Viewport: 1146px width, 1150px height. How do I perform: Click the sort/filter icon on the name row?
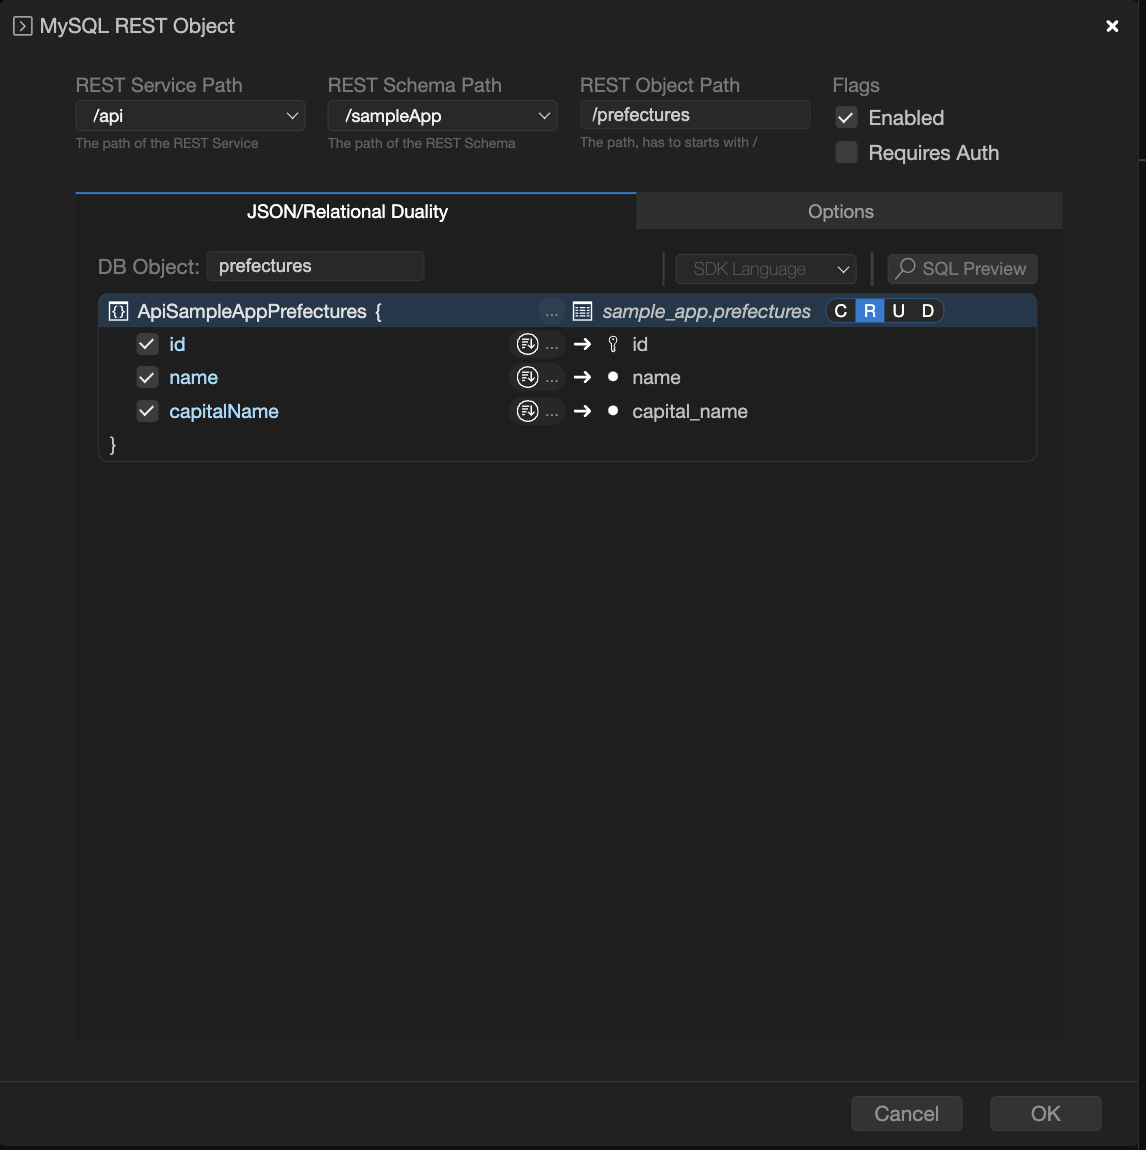pos(527,377)
